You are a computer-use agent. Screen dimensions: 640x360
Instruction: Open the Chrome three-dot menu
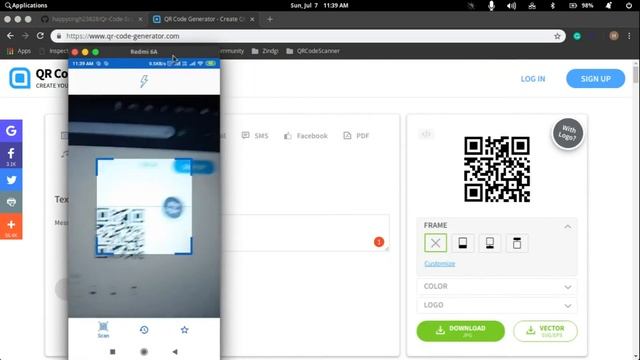[629, 36]
